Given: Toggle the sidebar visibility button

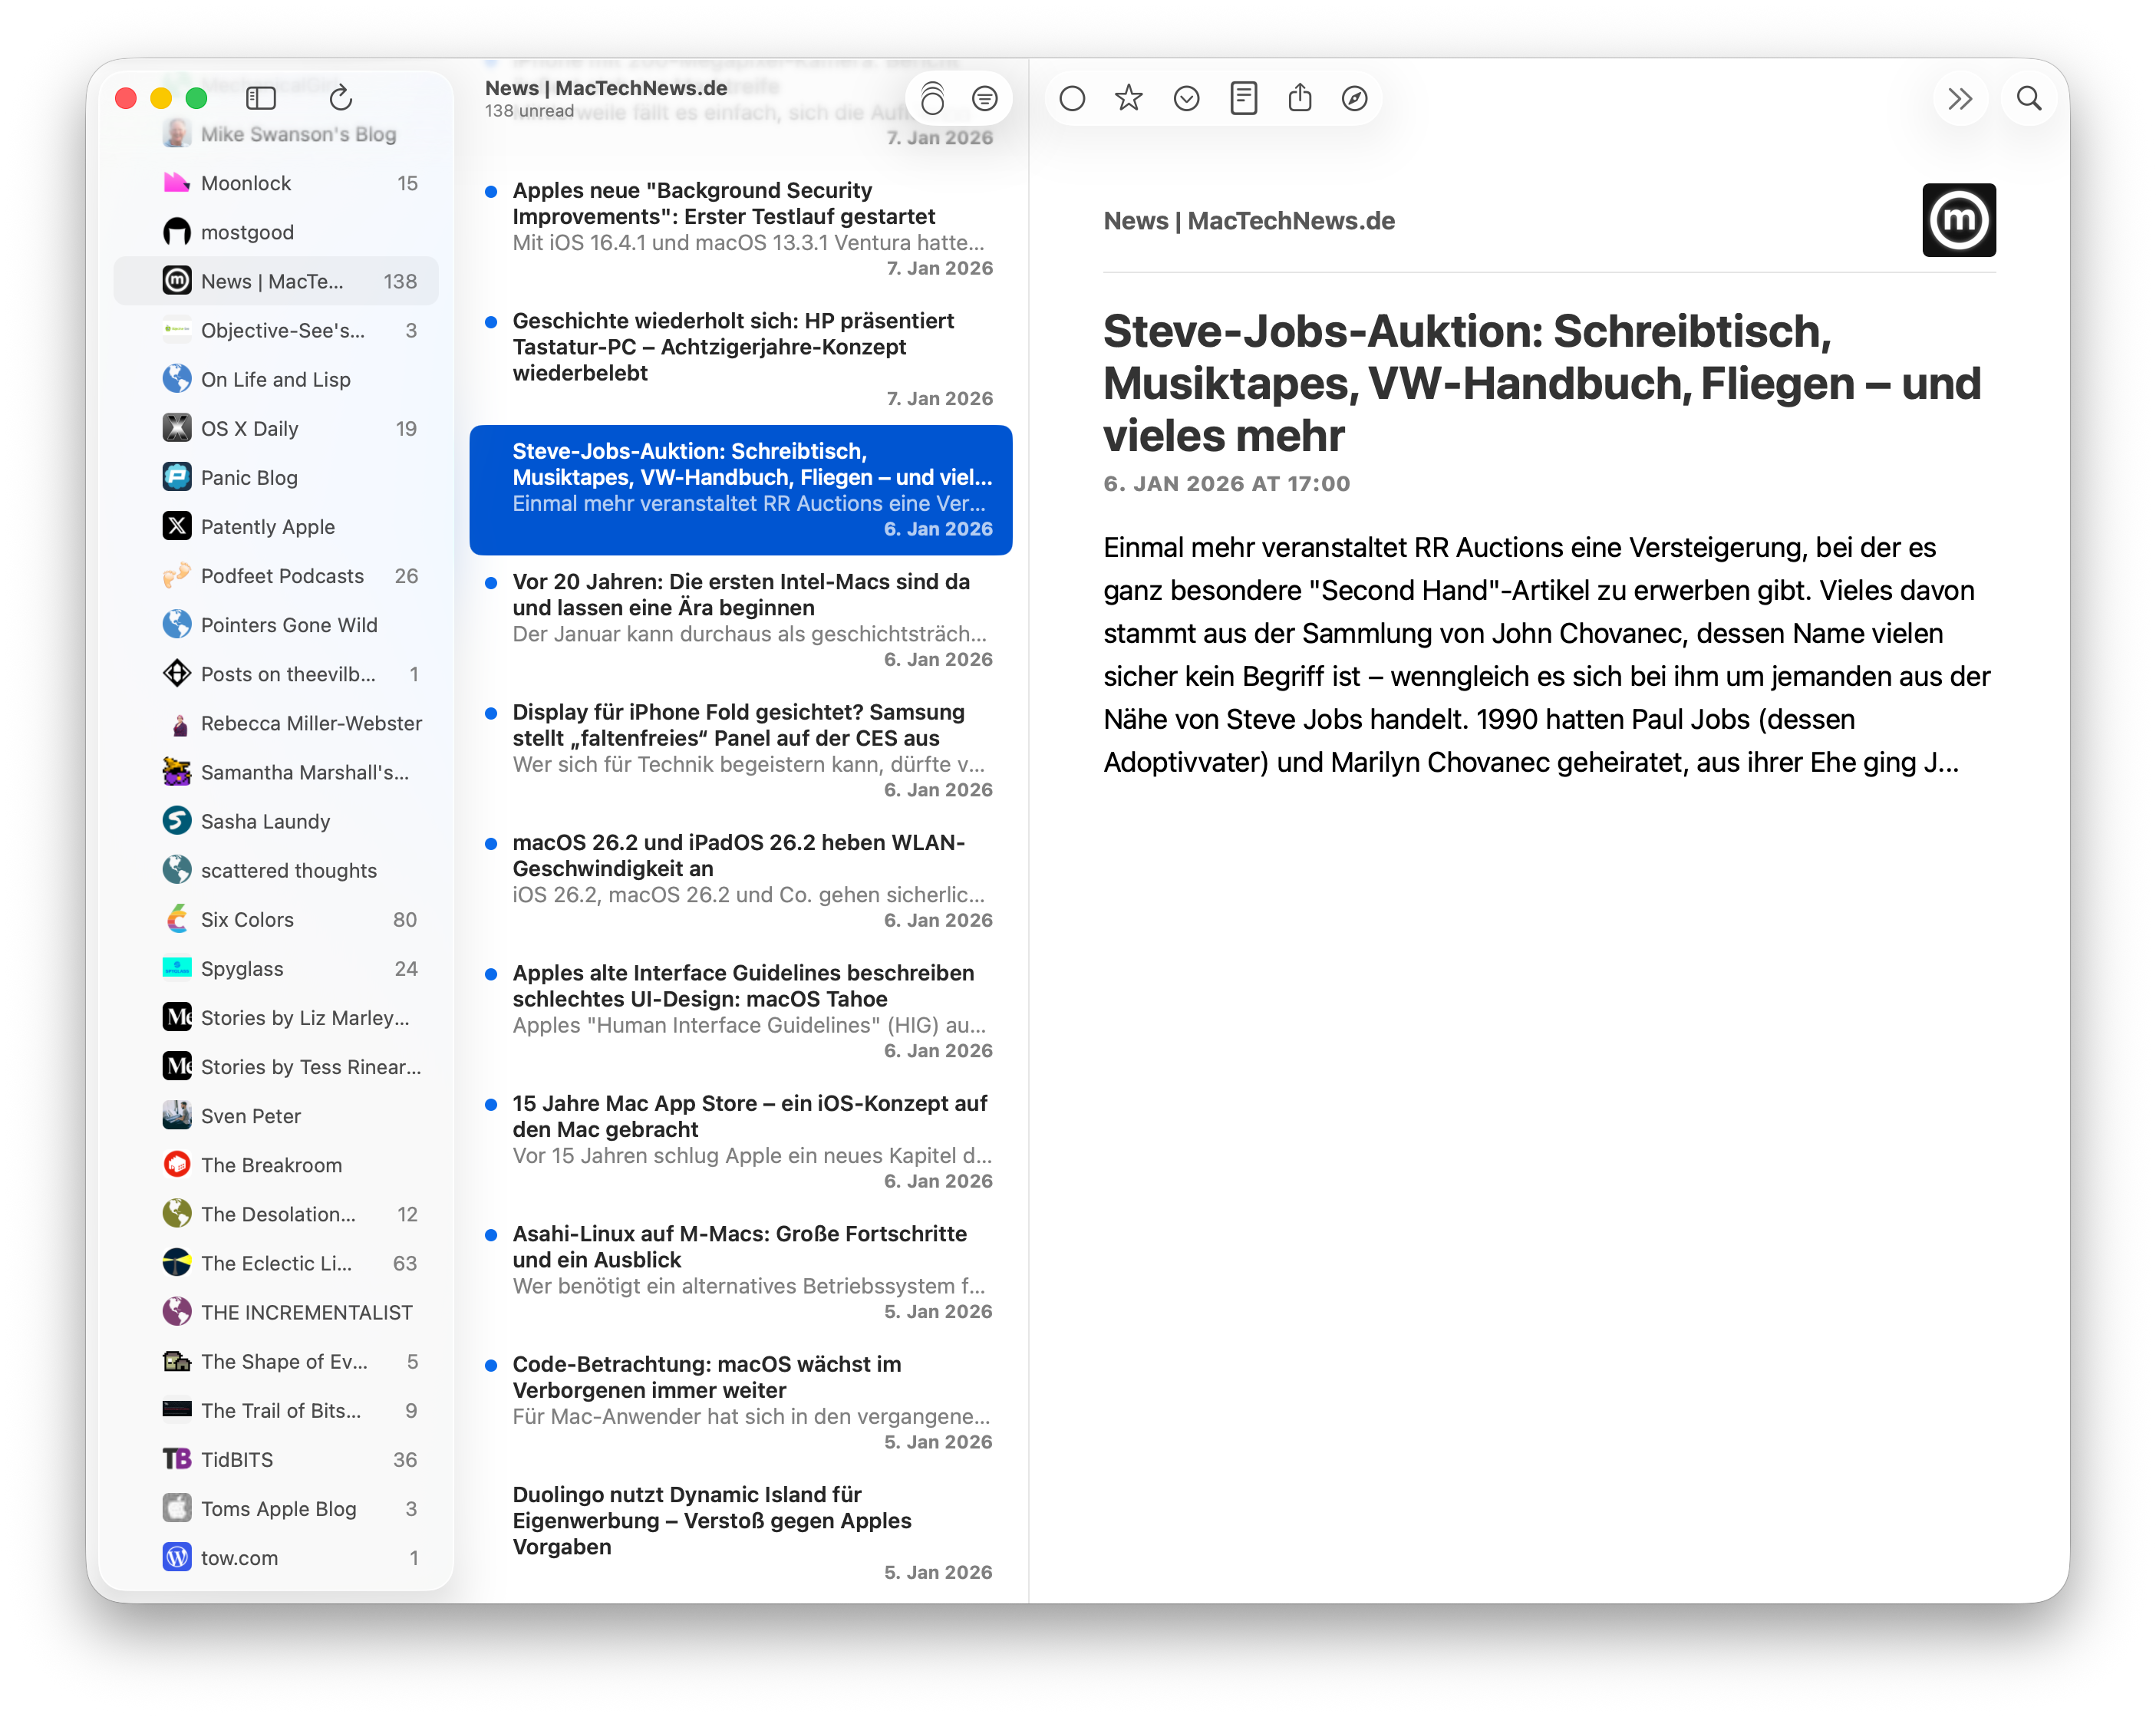Looking at the screenshot, I should pyautogui.click(x=261, y=98).
